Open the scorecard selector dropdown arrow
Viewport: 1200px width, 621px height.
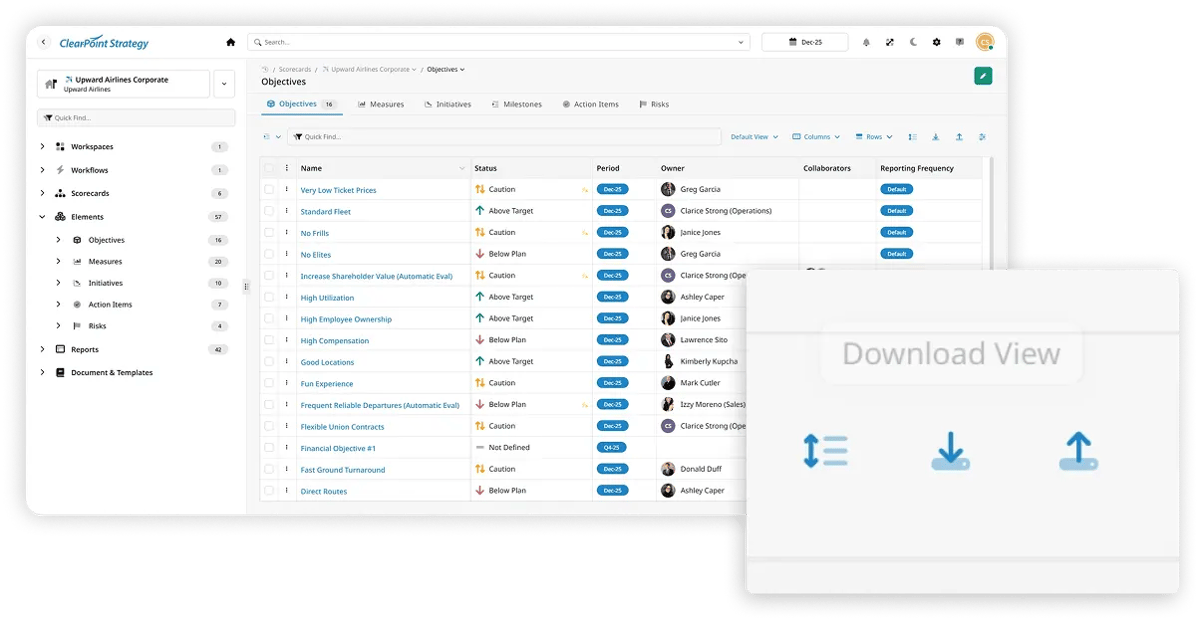(x=224, y=84)
